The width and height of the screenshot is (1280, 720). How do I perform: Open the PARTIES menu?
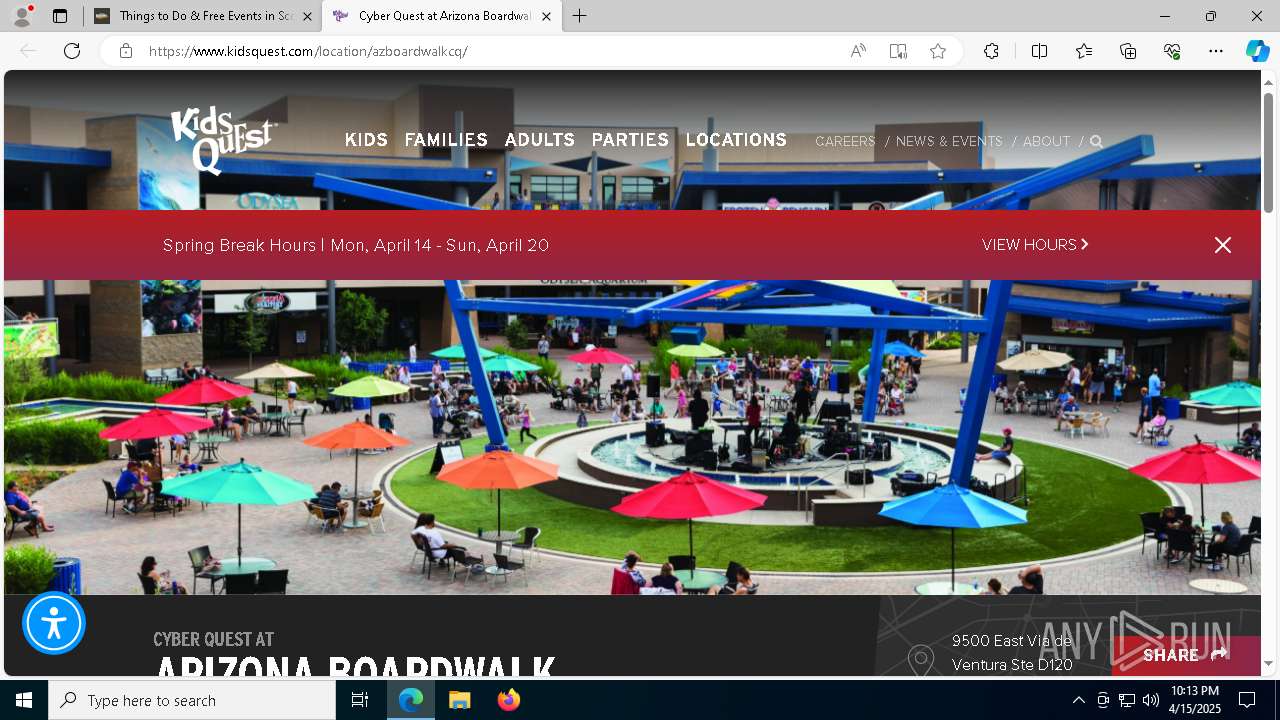pos(630,141)
